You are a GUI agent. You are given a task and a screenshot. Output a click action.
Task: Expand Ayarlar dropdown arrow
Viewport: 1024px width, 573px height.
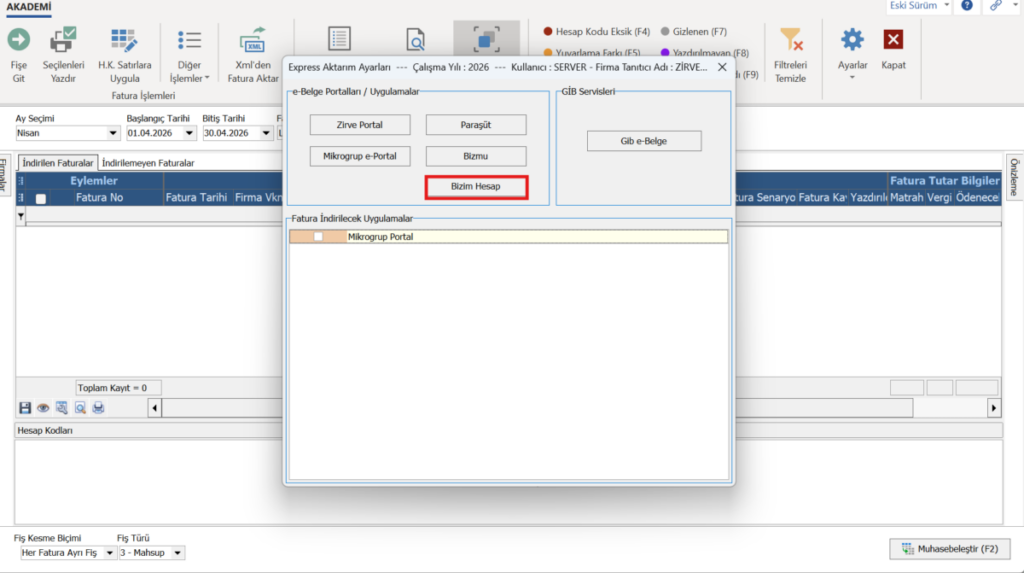pyautogui.click(x=852, y=78)
